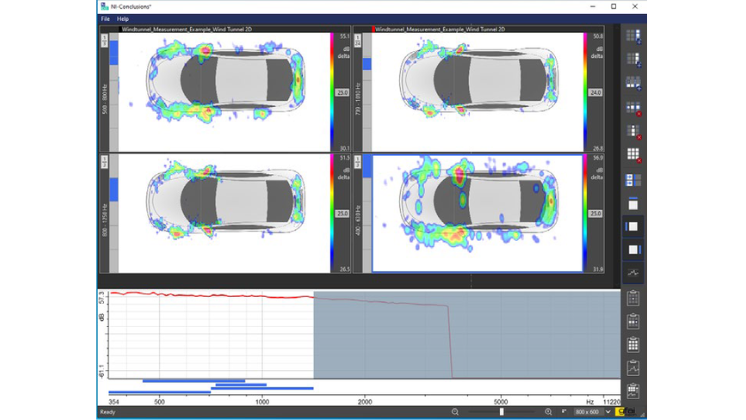Screen dimensions: 746x420
Task: Click the zoom in magnifier icon
Action: [x=548, y=412]
